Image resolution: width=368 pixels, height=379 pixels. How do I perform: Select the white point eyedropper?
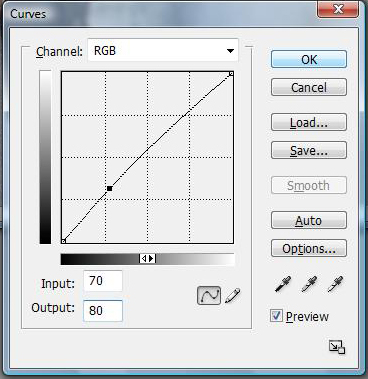[335, 284]
